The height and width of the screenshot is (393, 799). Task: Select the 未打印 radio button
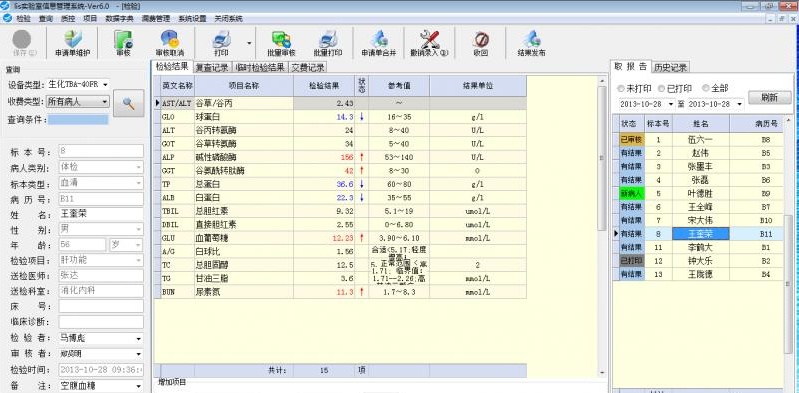(x=621, y=89)
